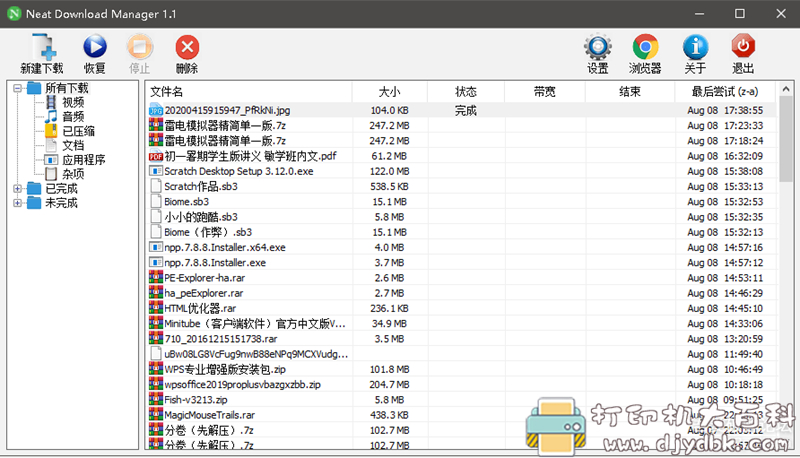This screenshot has height=458, width=800.
Task: Click archive icon of Fish-v3213.zip
Action: pos(156,399)
